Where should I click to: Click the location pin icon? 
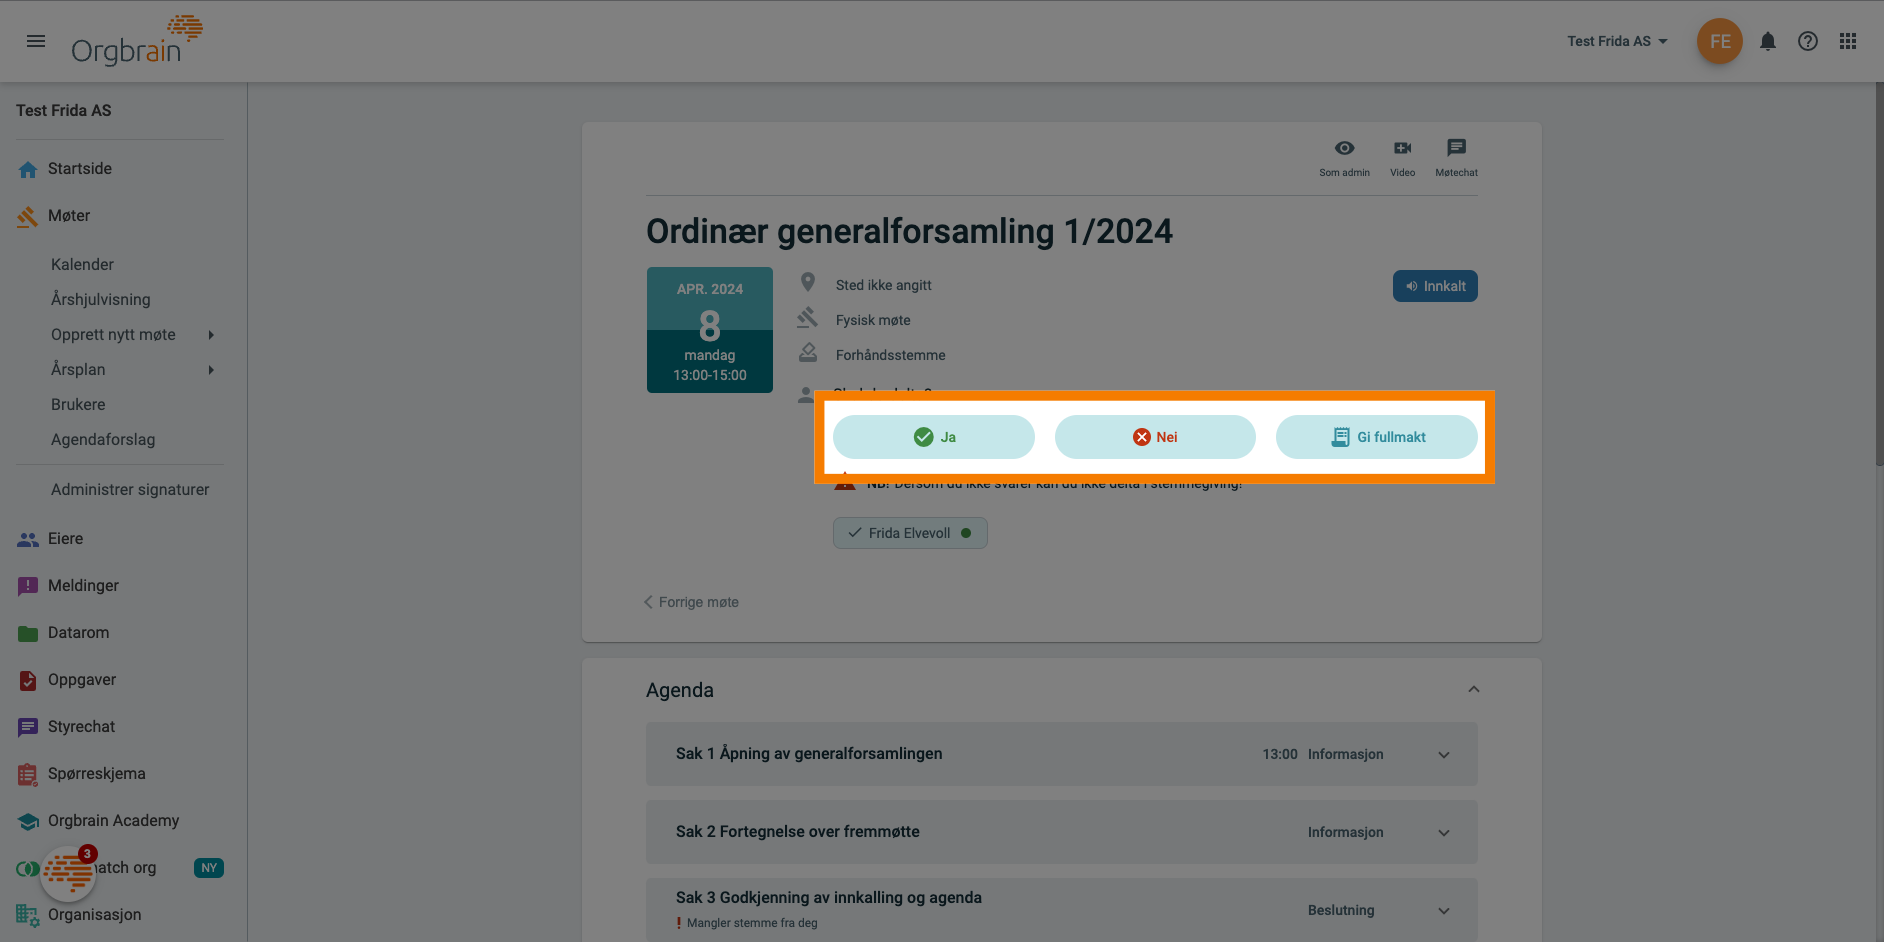coord(808,283)
